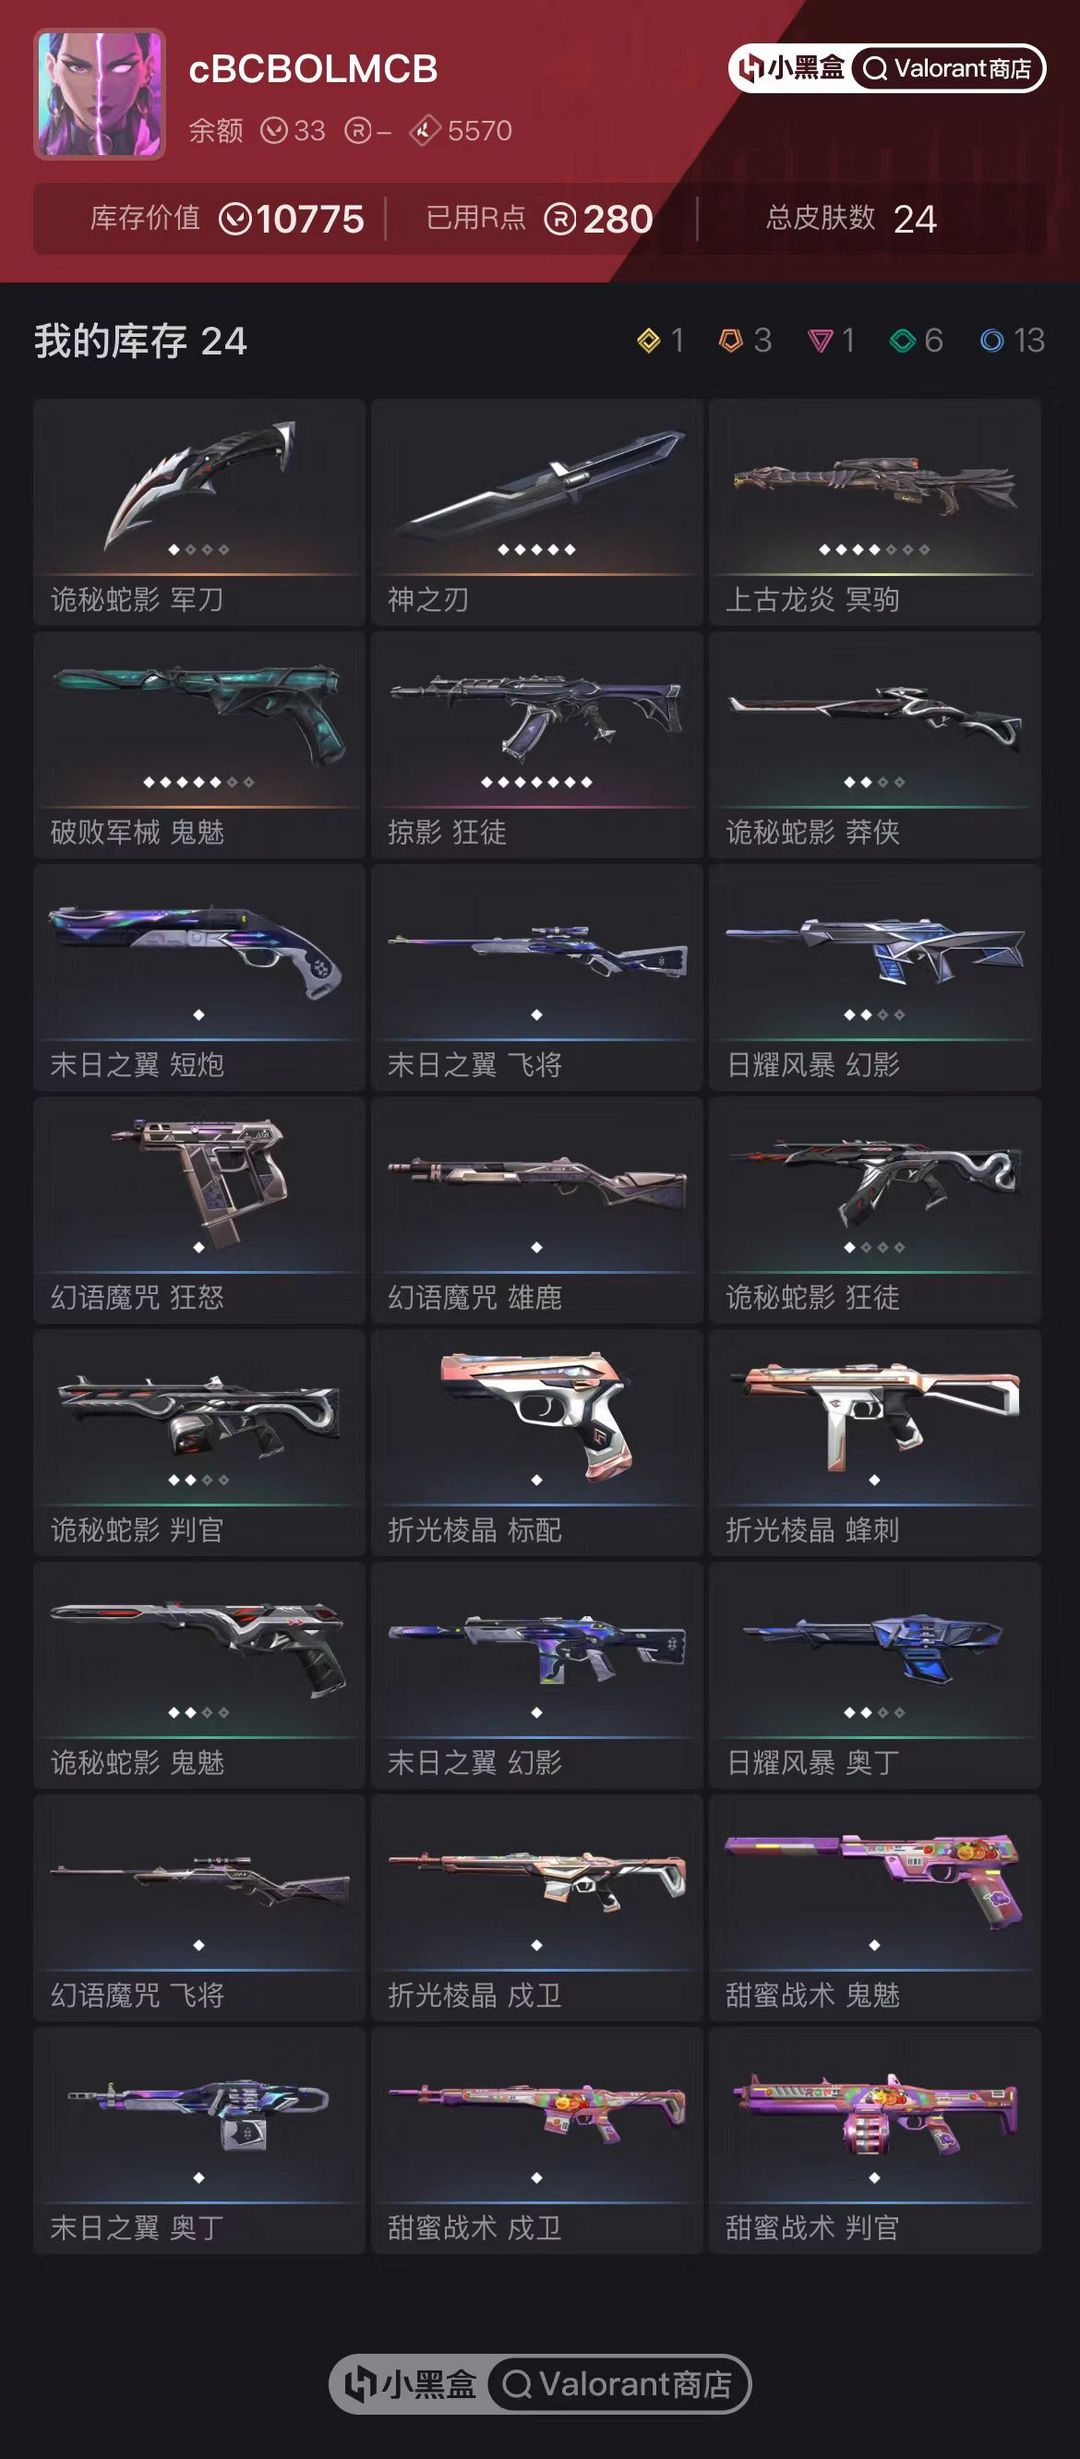Select the 破败军械 鬼魅 pistol skin
Image resolution: width=1080 pixels, height=2459 pixels.
(x=199, y=745)
